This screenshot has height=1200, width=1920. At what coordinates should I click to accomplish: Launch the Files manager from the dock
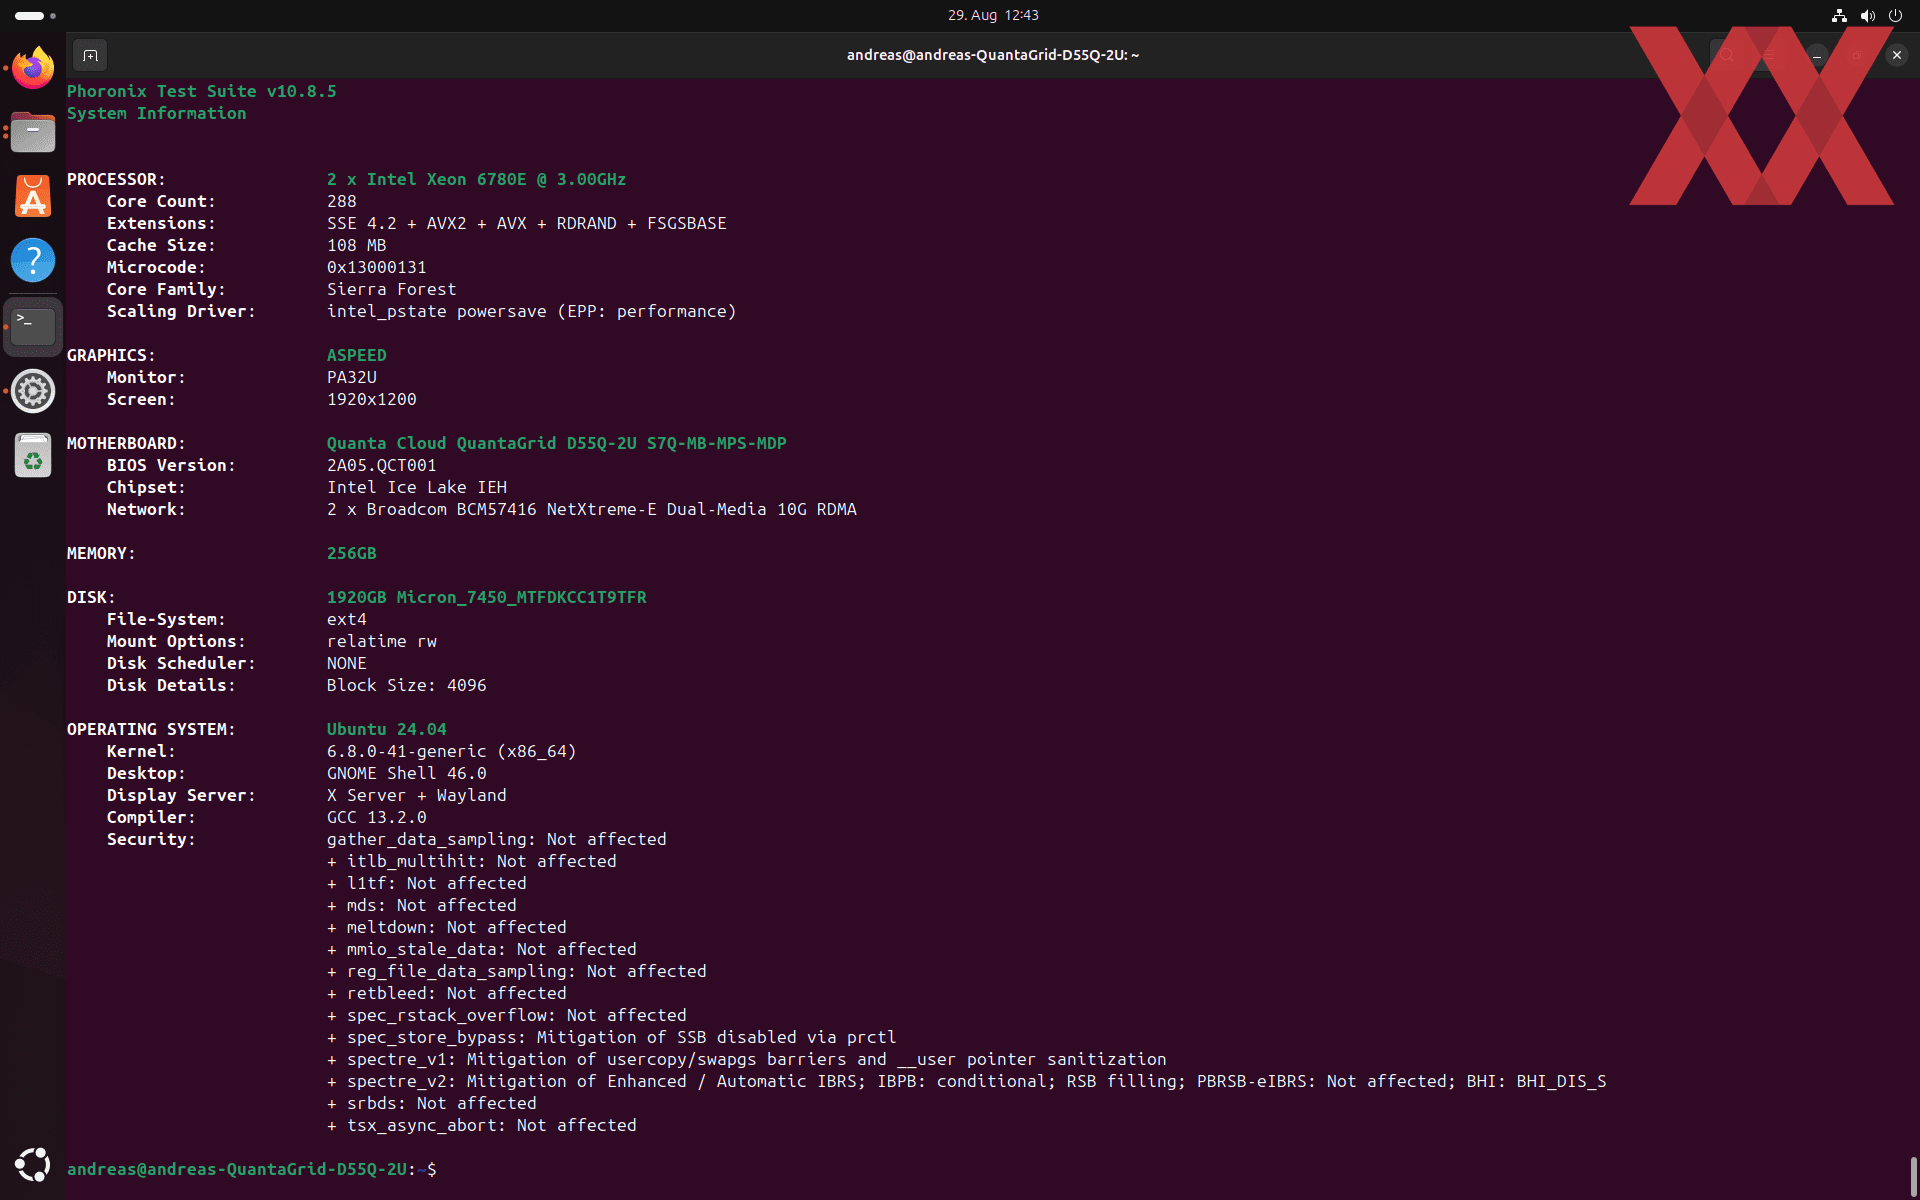[x=33, y=132]
